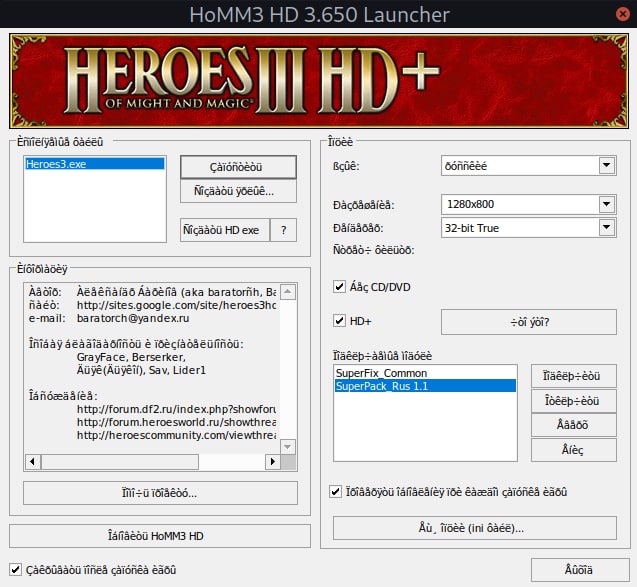Click the button directly above 'HD exe'
The image size is (637, 587).
(x=238, y=191)
